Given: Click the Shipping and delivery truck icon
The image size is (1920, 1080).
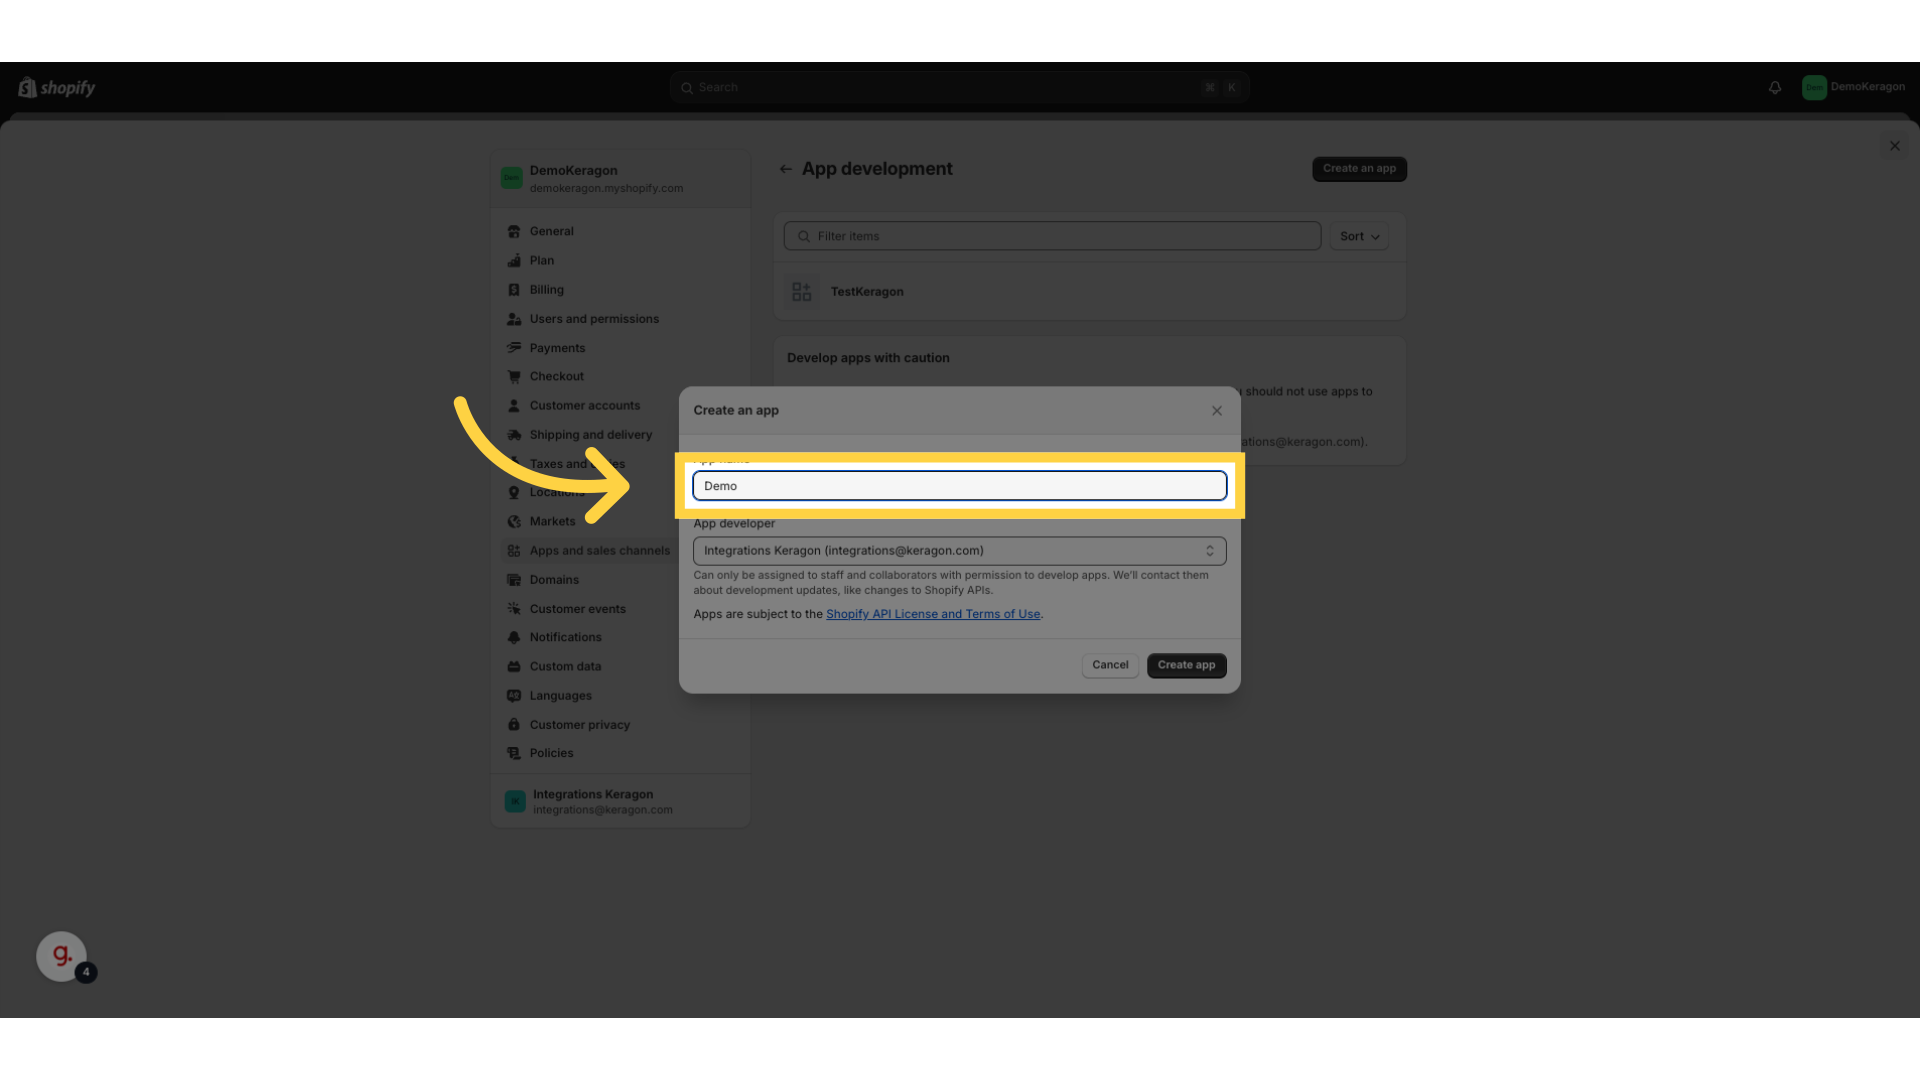Looking at the screenshot, I should tap(514, 435).
